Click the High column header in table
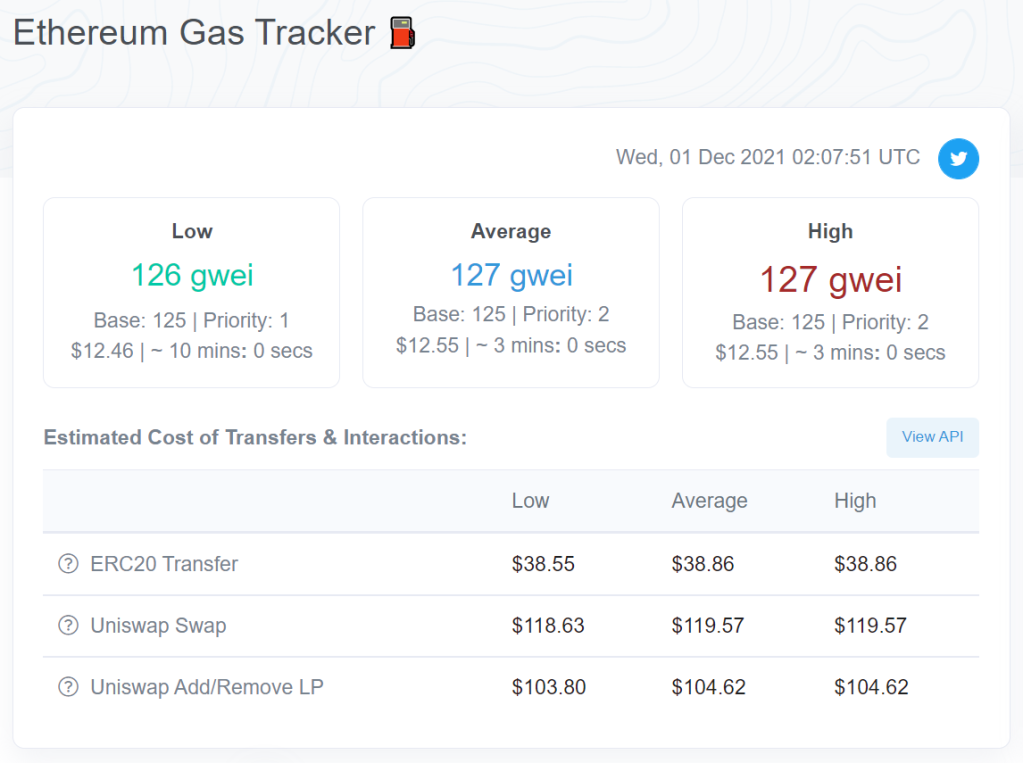This screenshot has width=1023, height=763. click(855, 501)
